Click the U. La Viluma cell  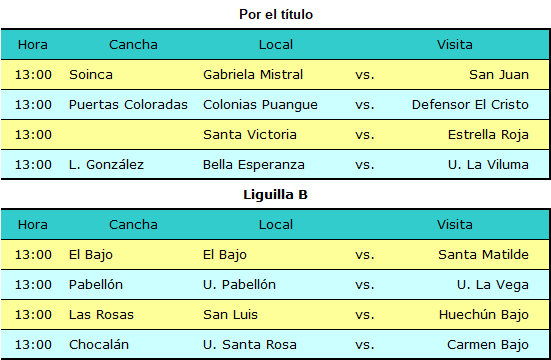tap(488, 165)
